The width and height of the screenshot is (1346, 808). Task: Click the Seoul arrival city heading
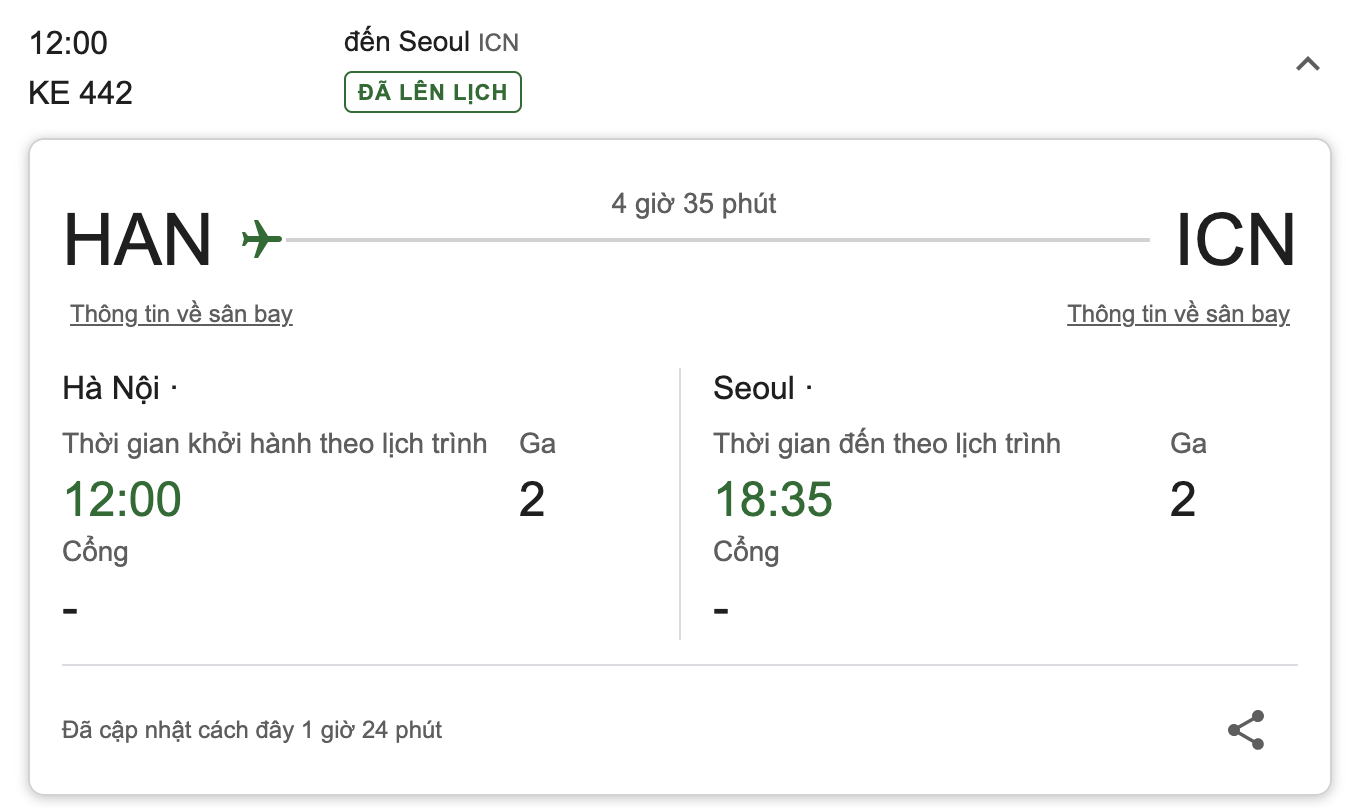point(754,388)
